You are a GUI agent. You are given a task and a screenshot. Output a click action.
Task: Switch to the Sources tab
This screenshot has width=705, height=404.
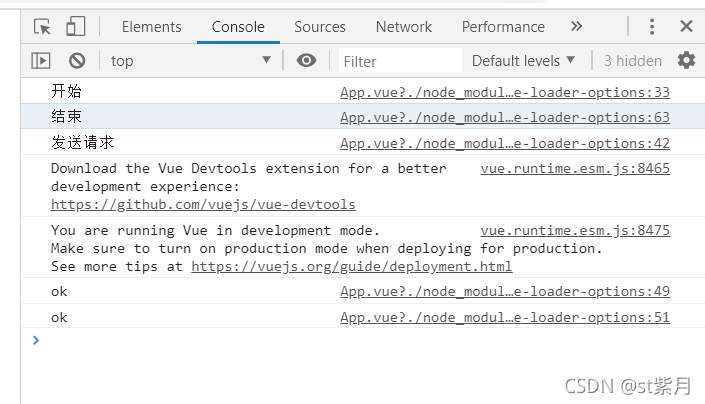(x=320, y=27)
